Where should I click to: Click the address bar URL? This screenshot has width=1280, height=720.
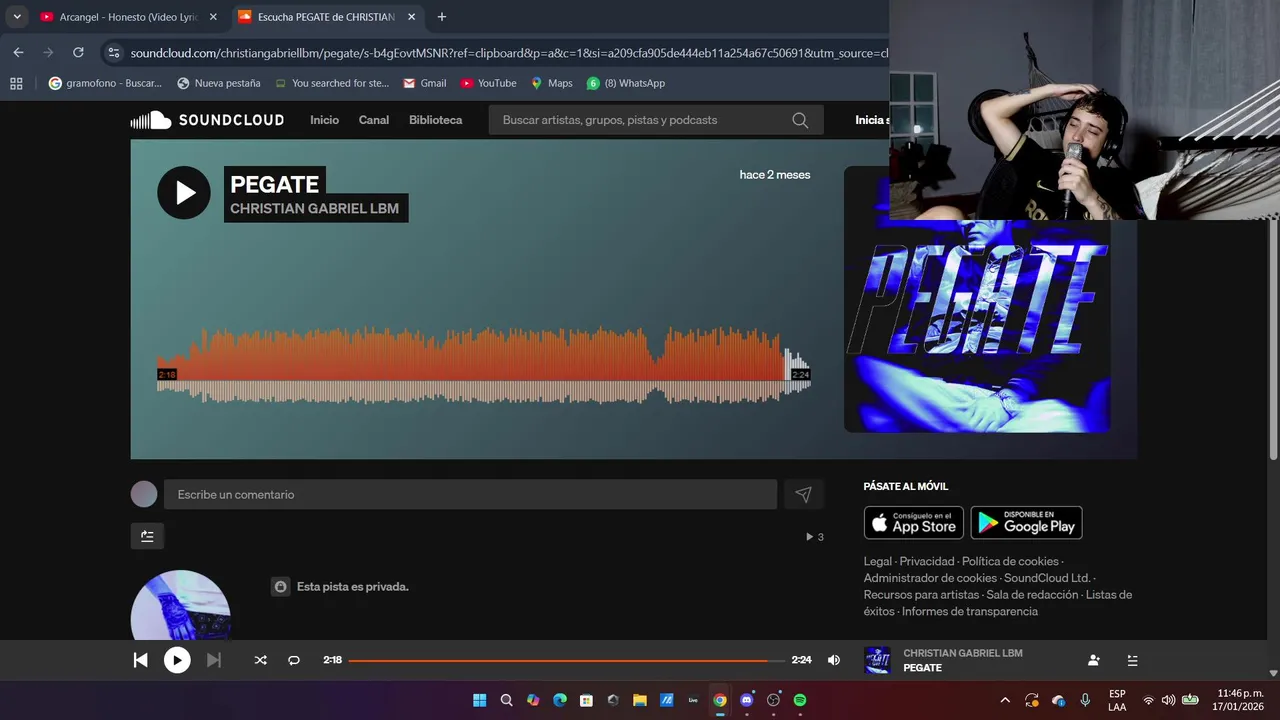tap(508, 53)
